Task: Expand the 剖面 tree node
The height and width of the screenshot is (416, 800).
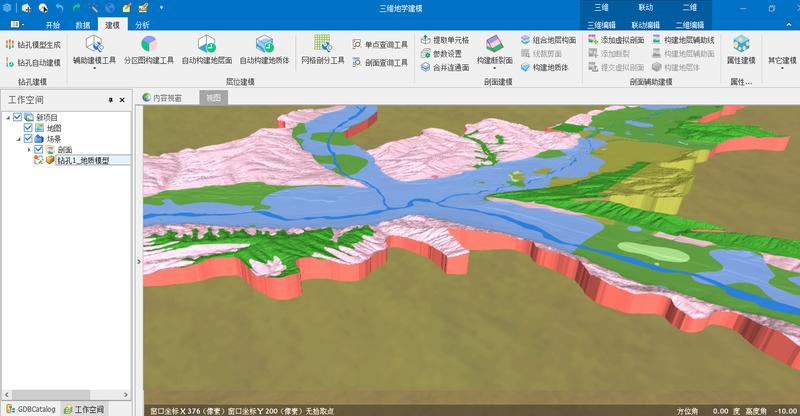Action: pos(29,150)
